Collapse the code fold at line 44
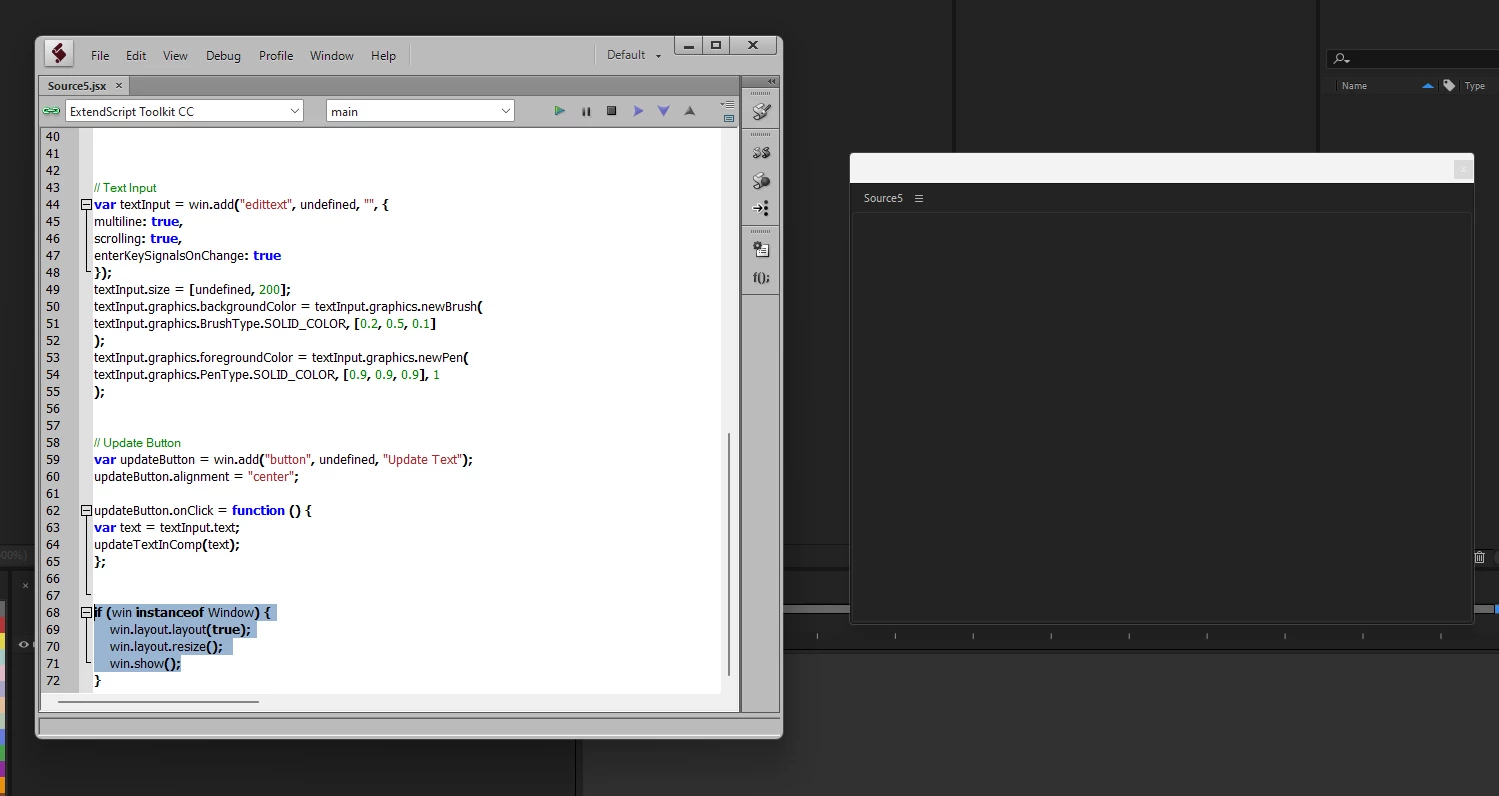Viewport: 1499px width, 796px height. 86,204
